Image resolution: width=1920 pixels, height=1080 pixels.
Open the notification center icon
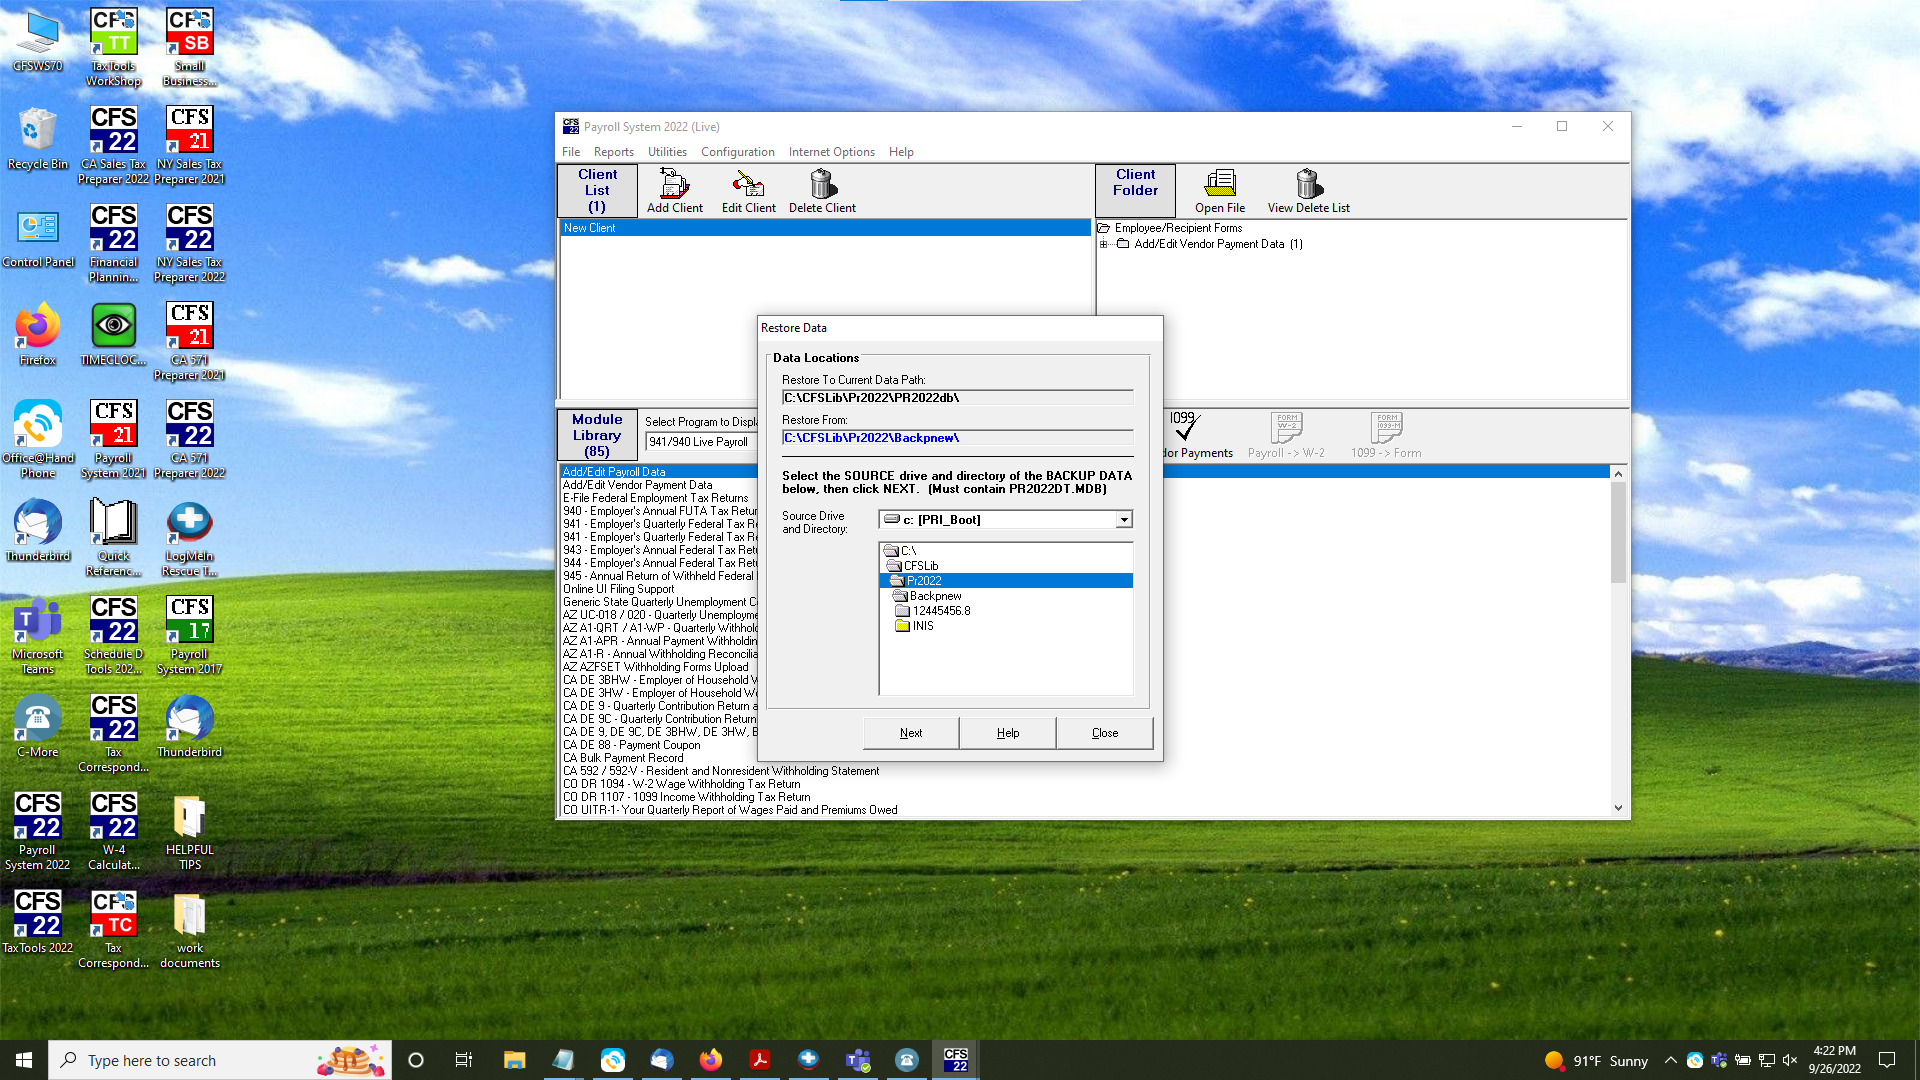click(1887, 1060)
